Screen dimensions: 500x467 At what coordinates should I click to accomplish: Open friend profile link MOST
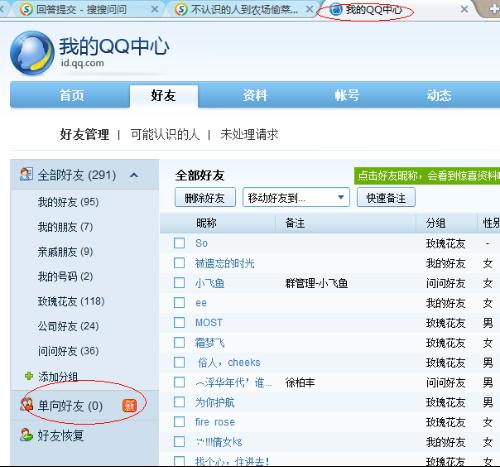pos(209,323)
